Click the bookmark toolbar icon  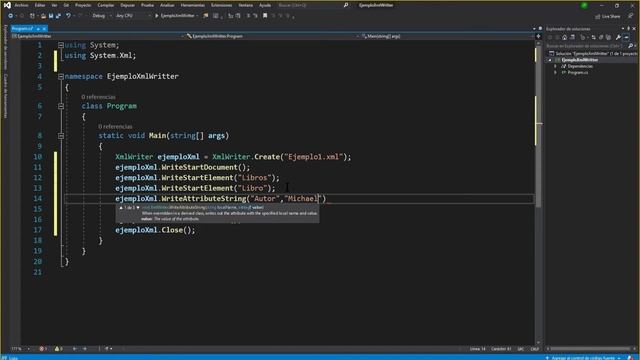(265, 16)
